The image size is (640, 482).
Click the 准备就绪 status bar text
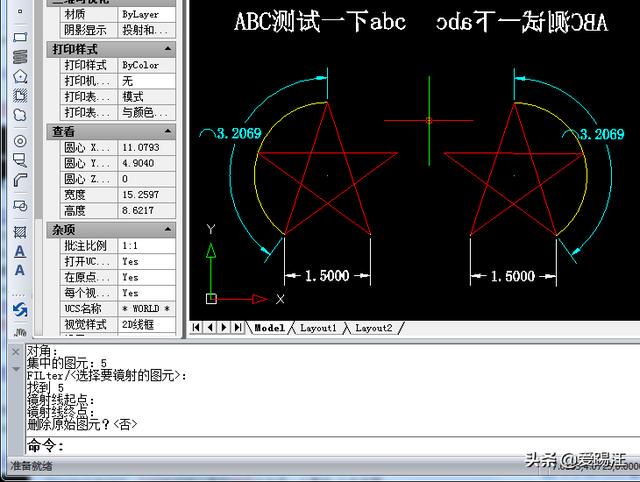pyautogui.click(x=31, y=466)
